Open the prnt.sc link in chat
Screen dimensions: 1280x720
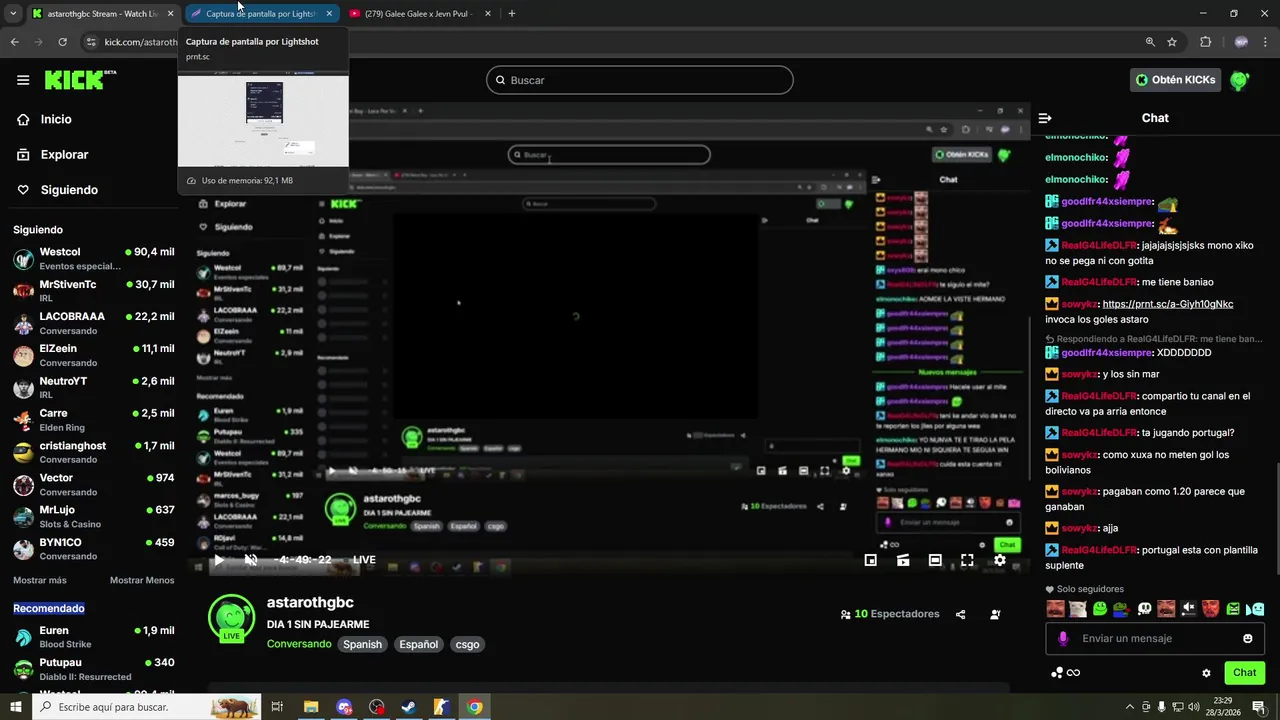(x=1167, y=304)
